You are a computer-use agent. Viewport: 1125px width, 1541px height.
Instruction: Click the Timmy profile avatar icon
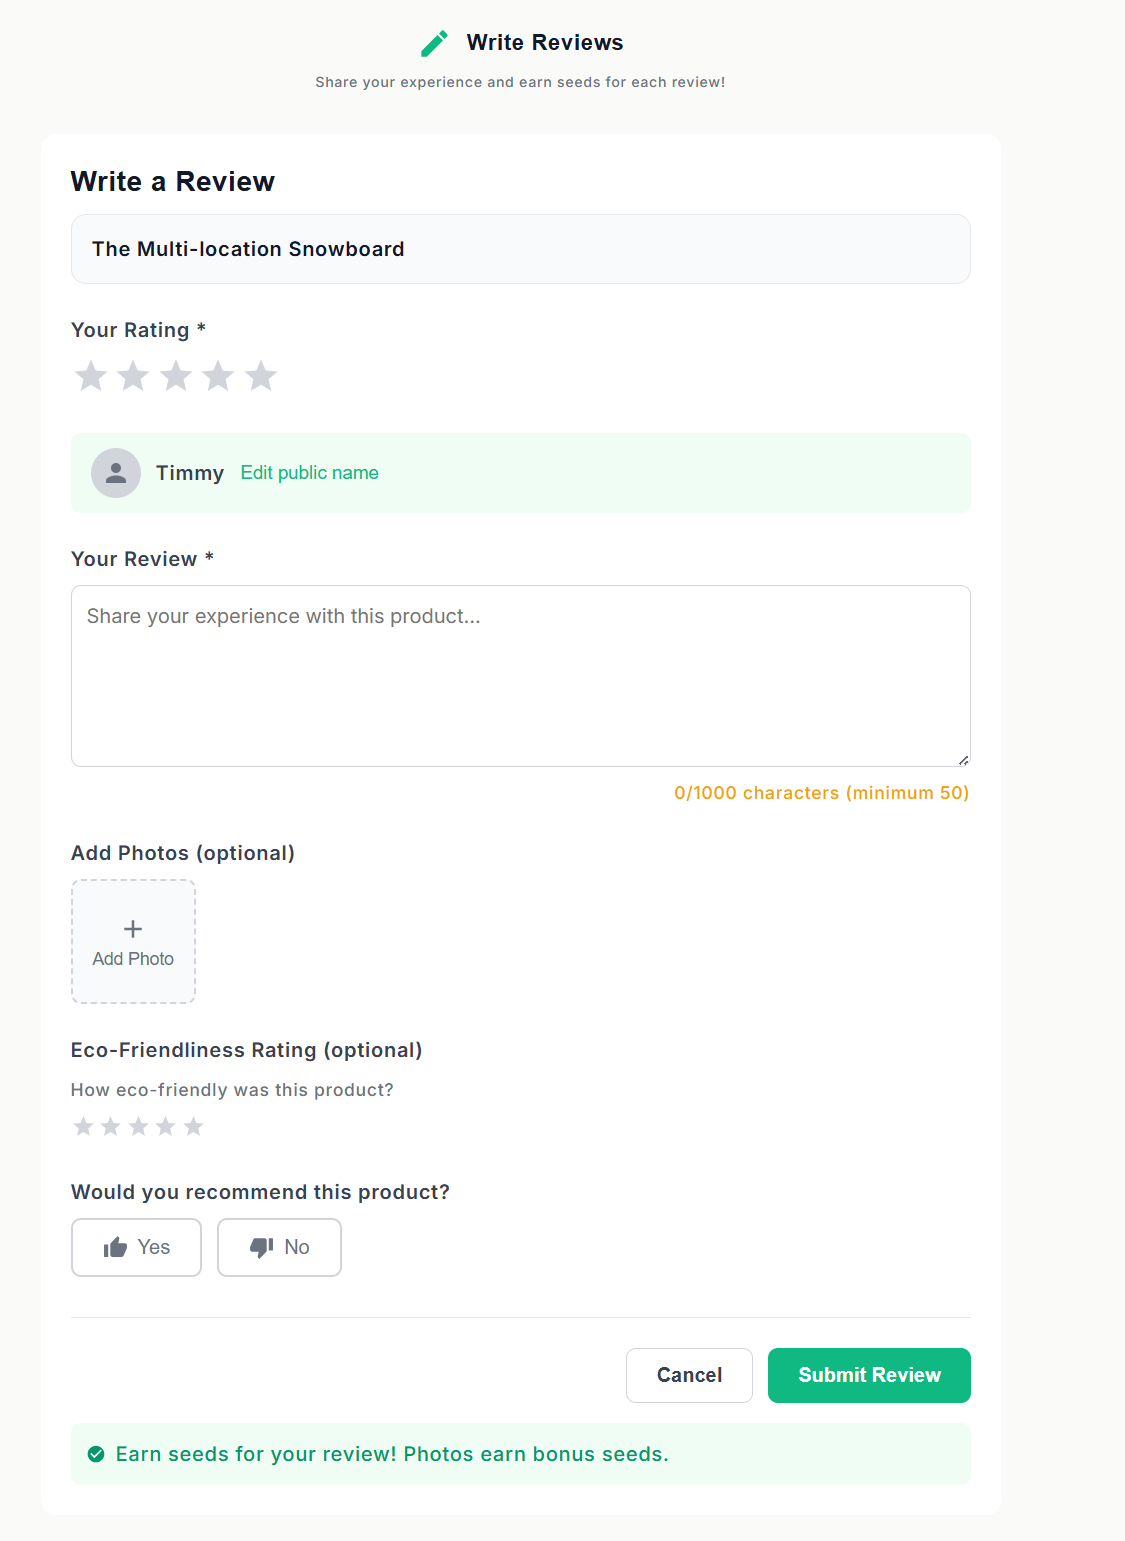point(116,473)
